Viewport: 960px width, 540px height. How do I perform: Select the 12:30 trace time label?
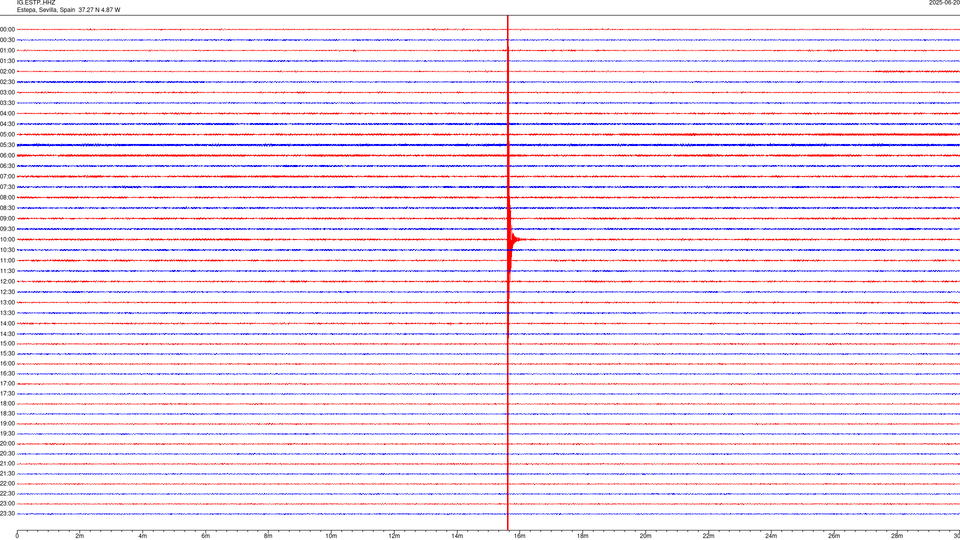coord(7,292)
